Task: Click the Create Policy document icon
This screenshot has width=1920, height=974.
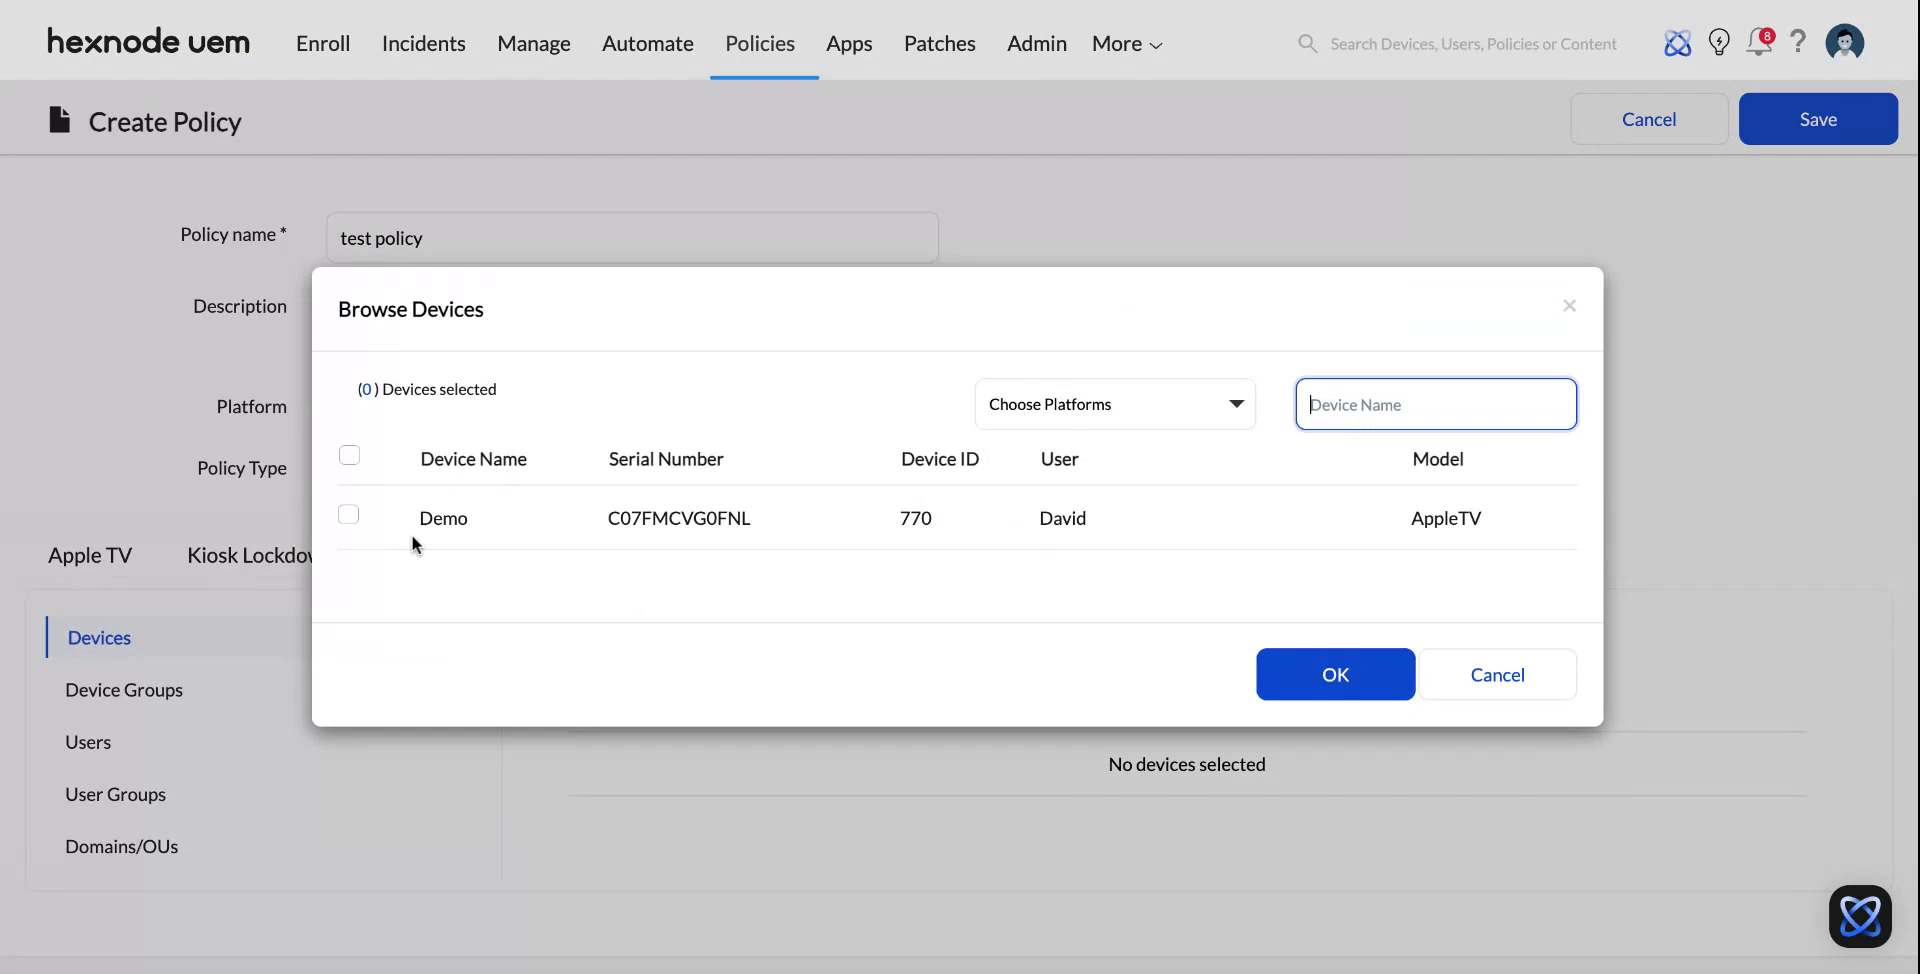Action: coord(59,119)
